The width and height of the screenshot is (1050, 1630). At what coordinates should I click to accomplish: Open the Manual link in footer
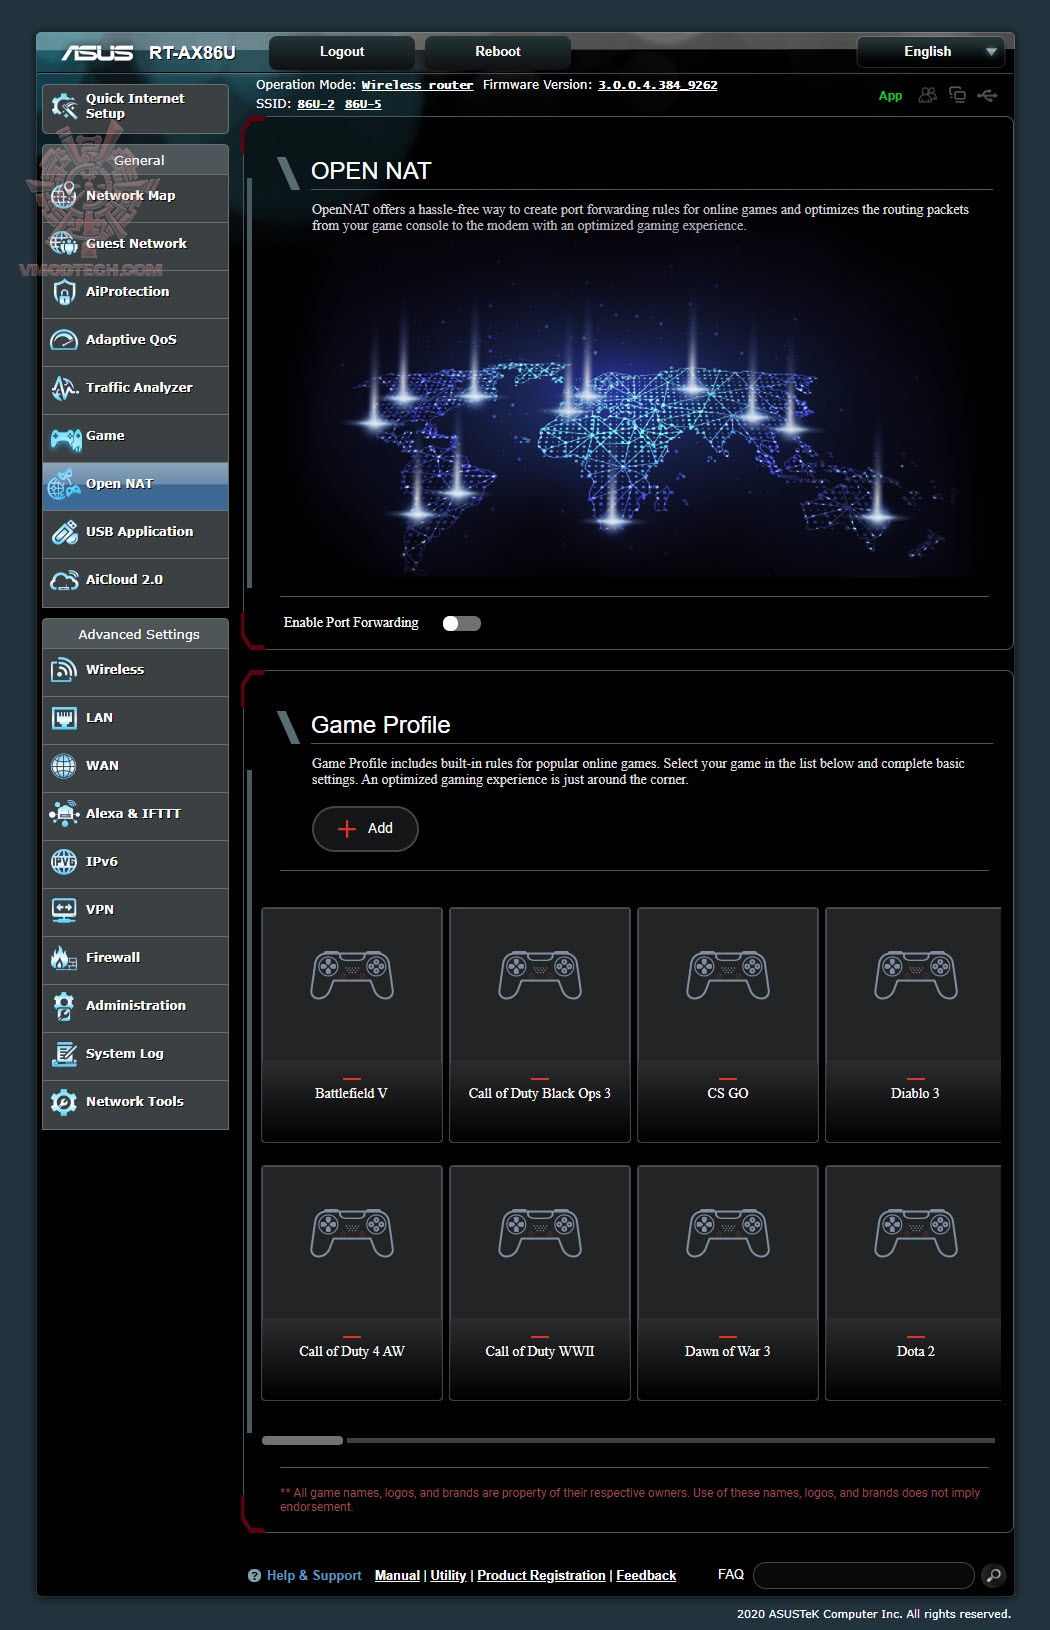tap(397, 1575)
